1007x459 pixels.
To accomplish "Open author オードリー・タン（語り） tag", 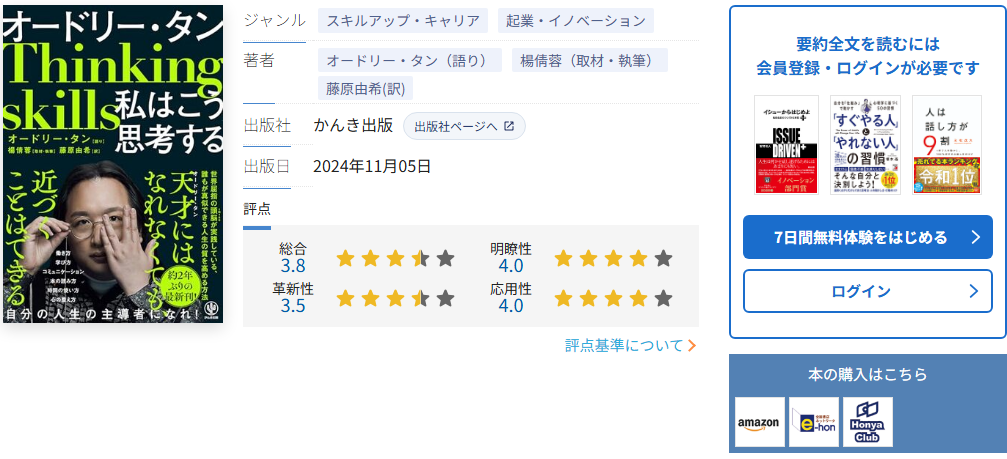I will pyautogui.click(x=410, y=60).
